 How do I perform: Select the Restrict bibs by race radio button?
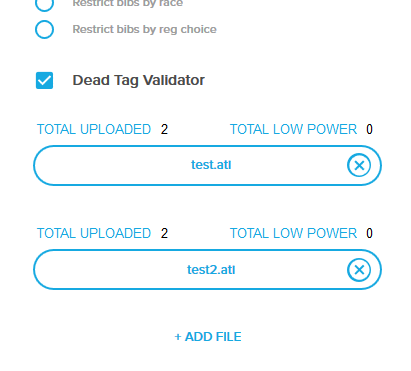(x=44, y=4)
